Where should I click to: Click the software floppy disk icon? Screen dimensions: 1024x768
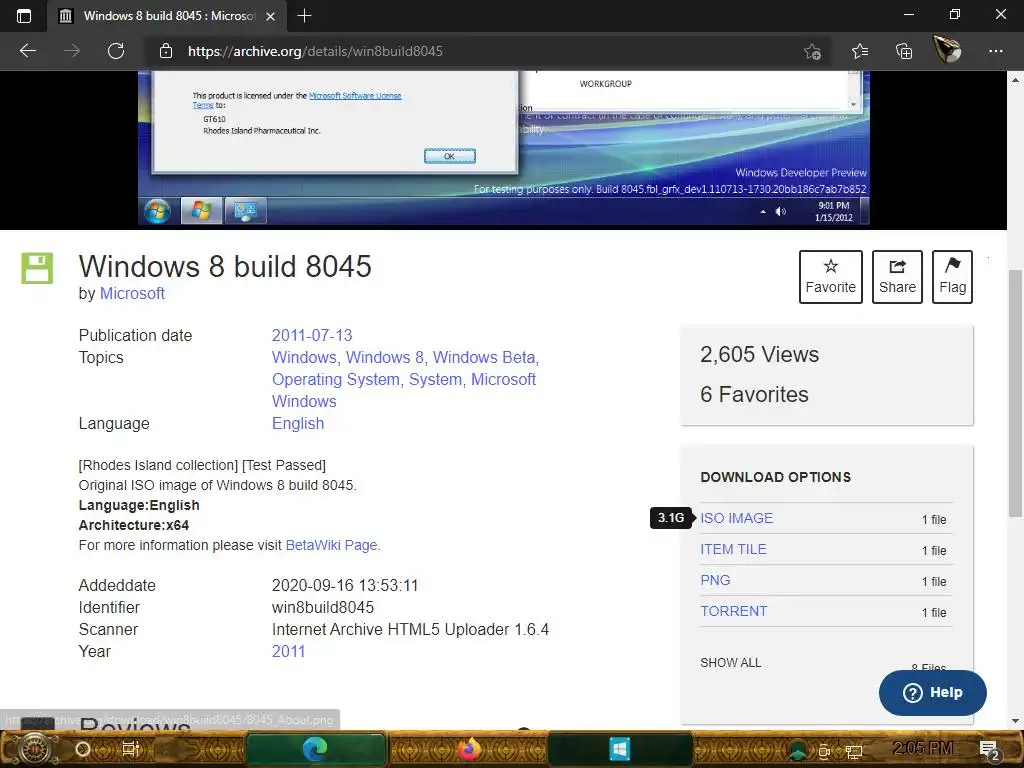[37, 268]
